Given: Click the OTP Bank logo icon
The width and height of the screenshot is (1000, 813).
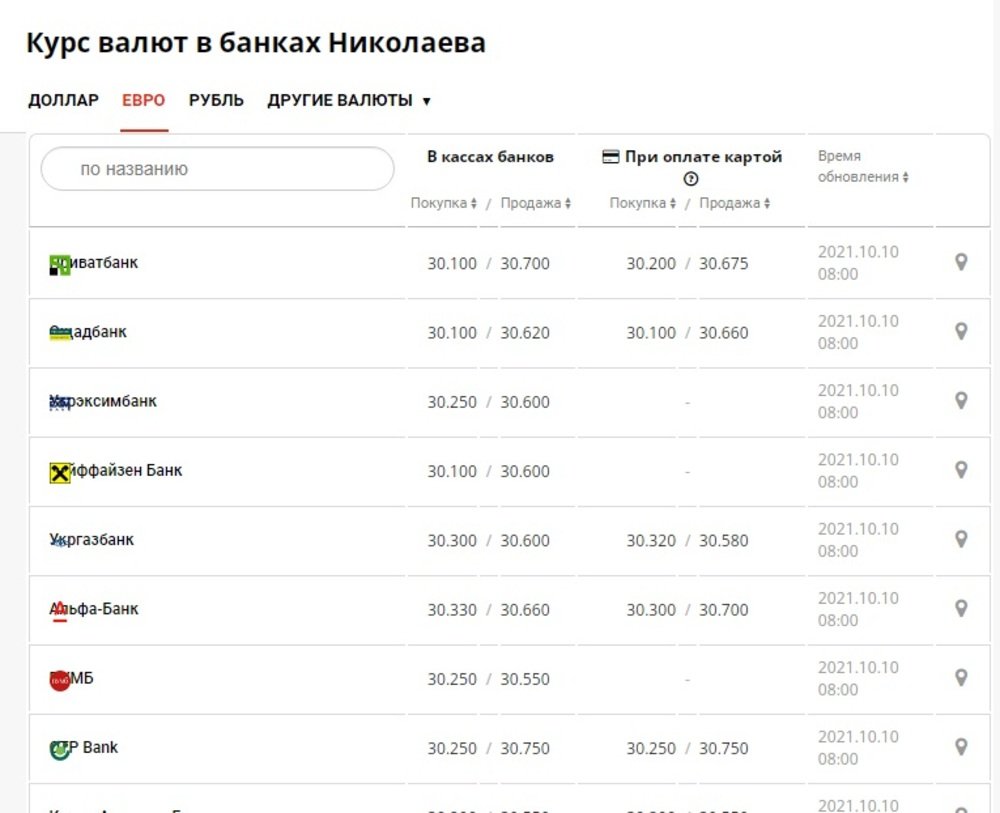Looking at the screenshot, I should (60, 751).
